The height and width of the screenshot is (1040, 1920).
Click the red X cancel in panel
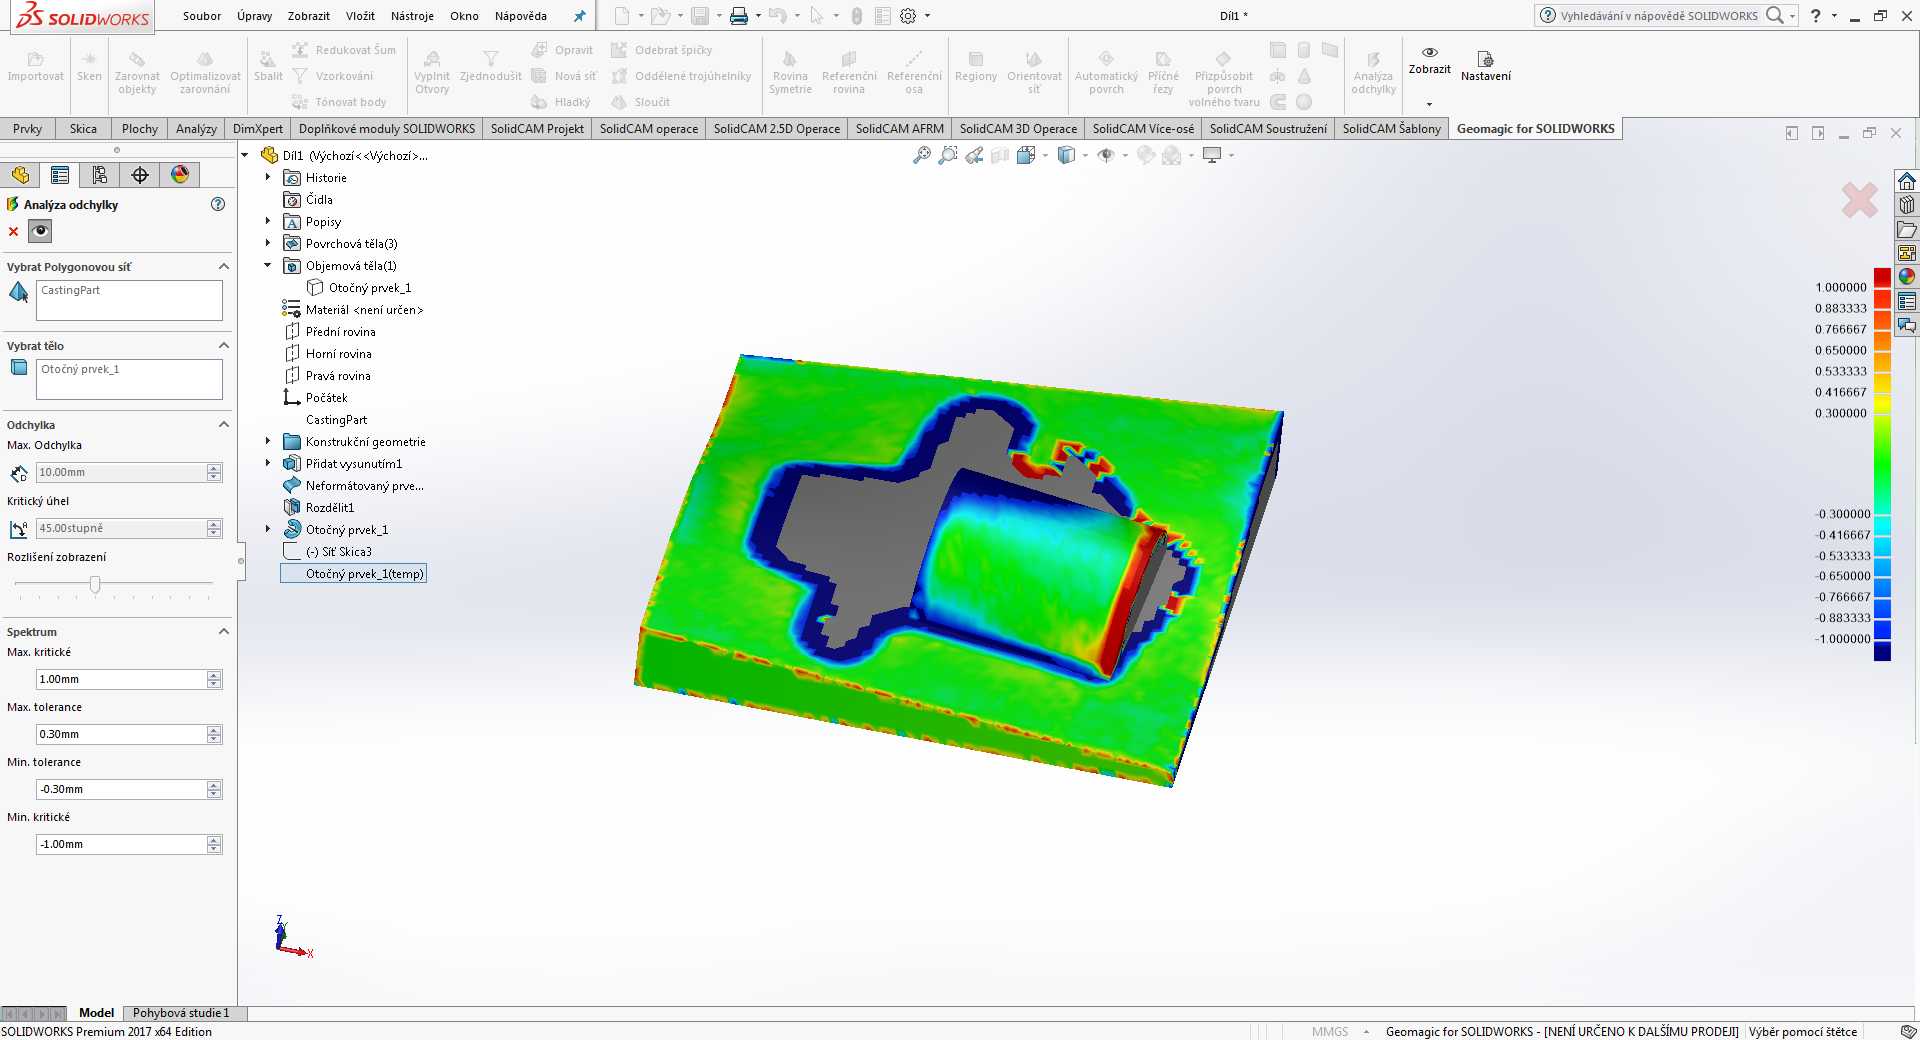pyautogui.click(x=13, y=232)
